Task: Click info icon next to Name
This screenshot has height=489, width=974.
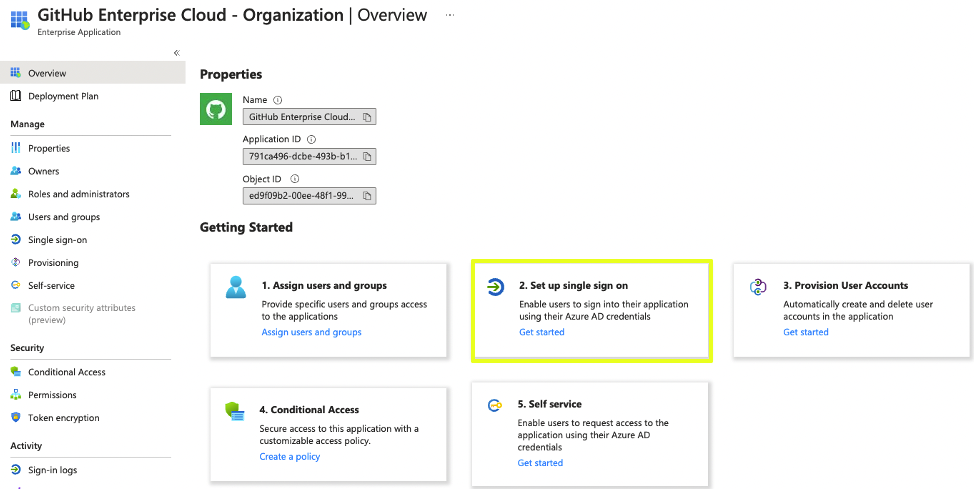Action: [x=278, y=100]
